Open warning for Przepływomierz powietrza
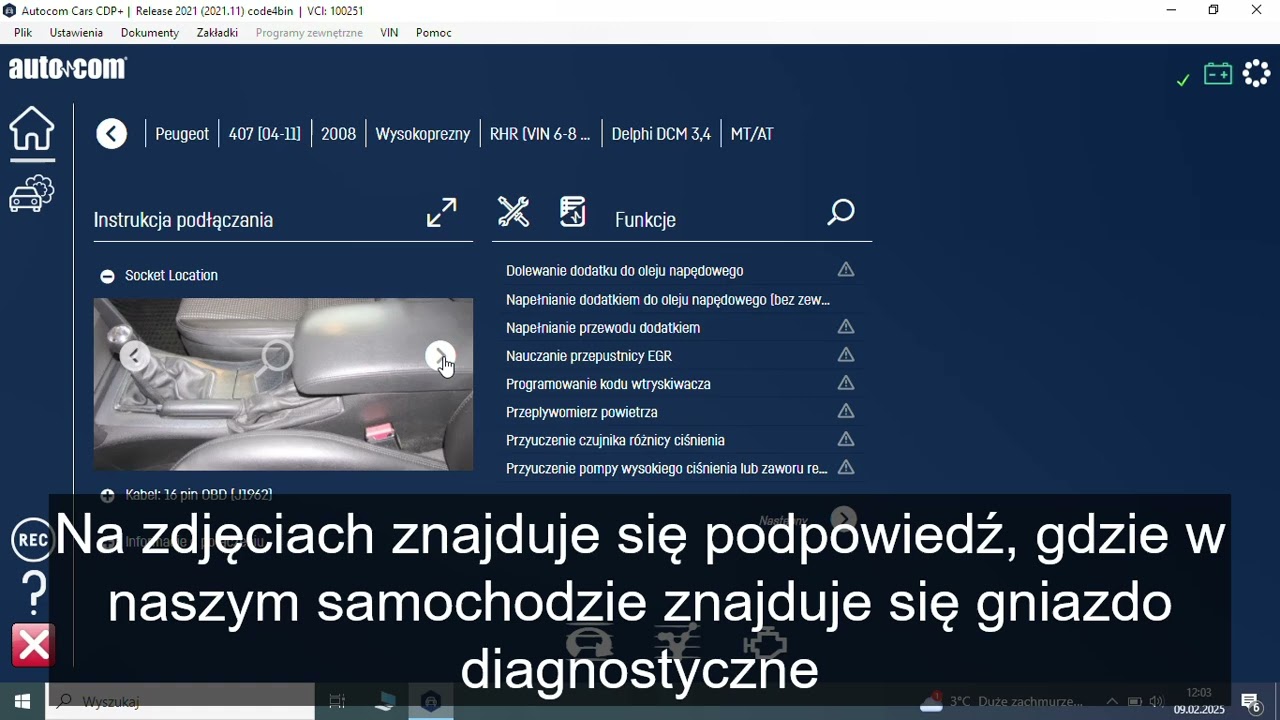 [x=846, y=411]
